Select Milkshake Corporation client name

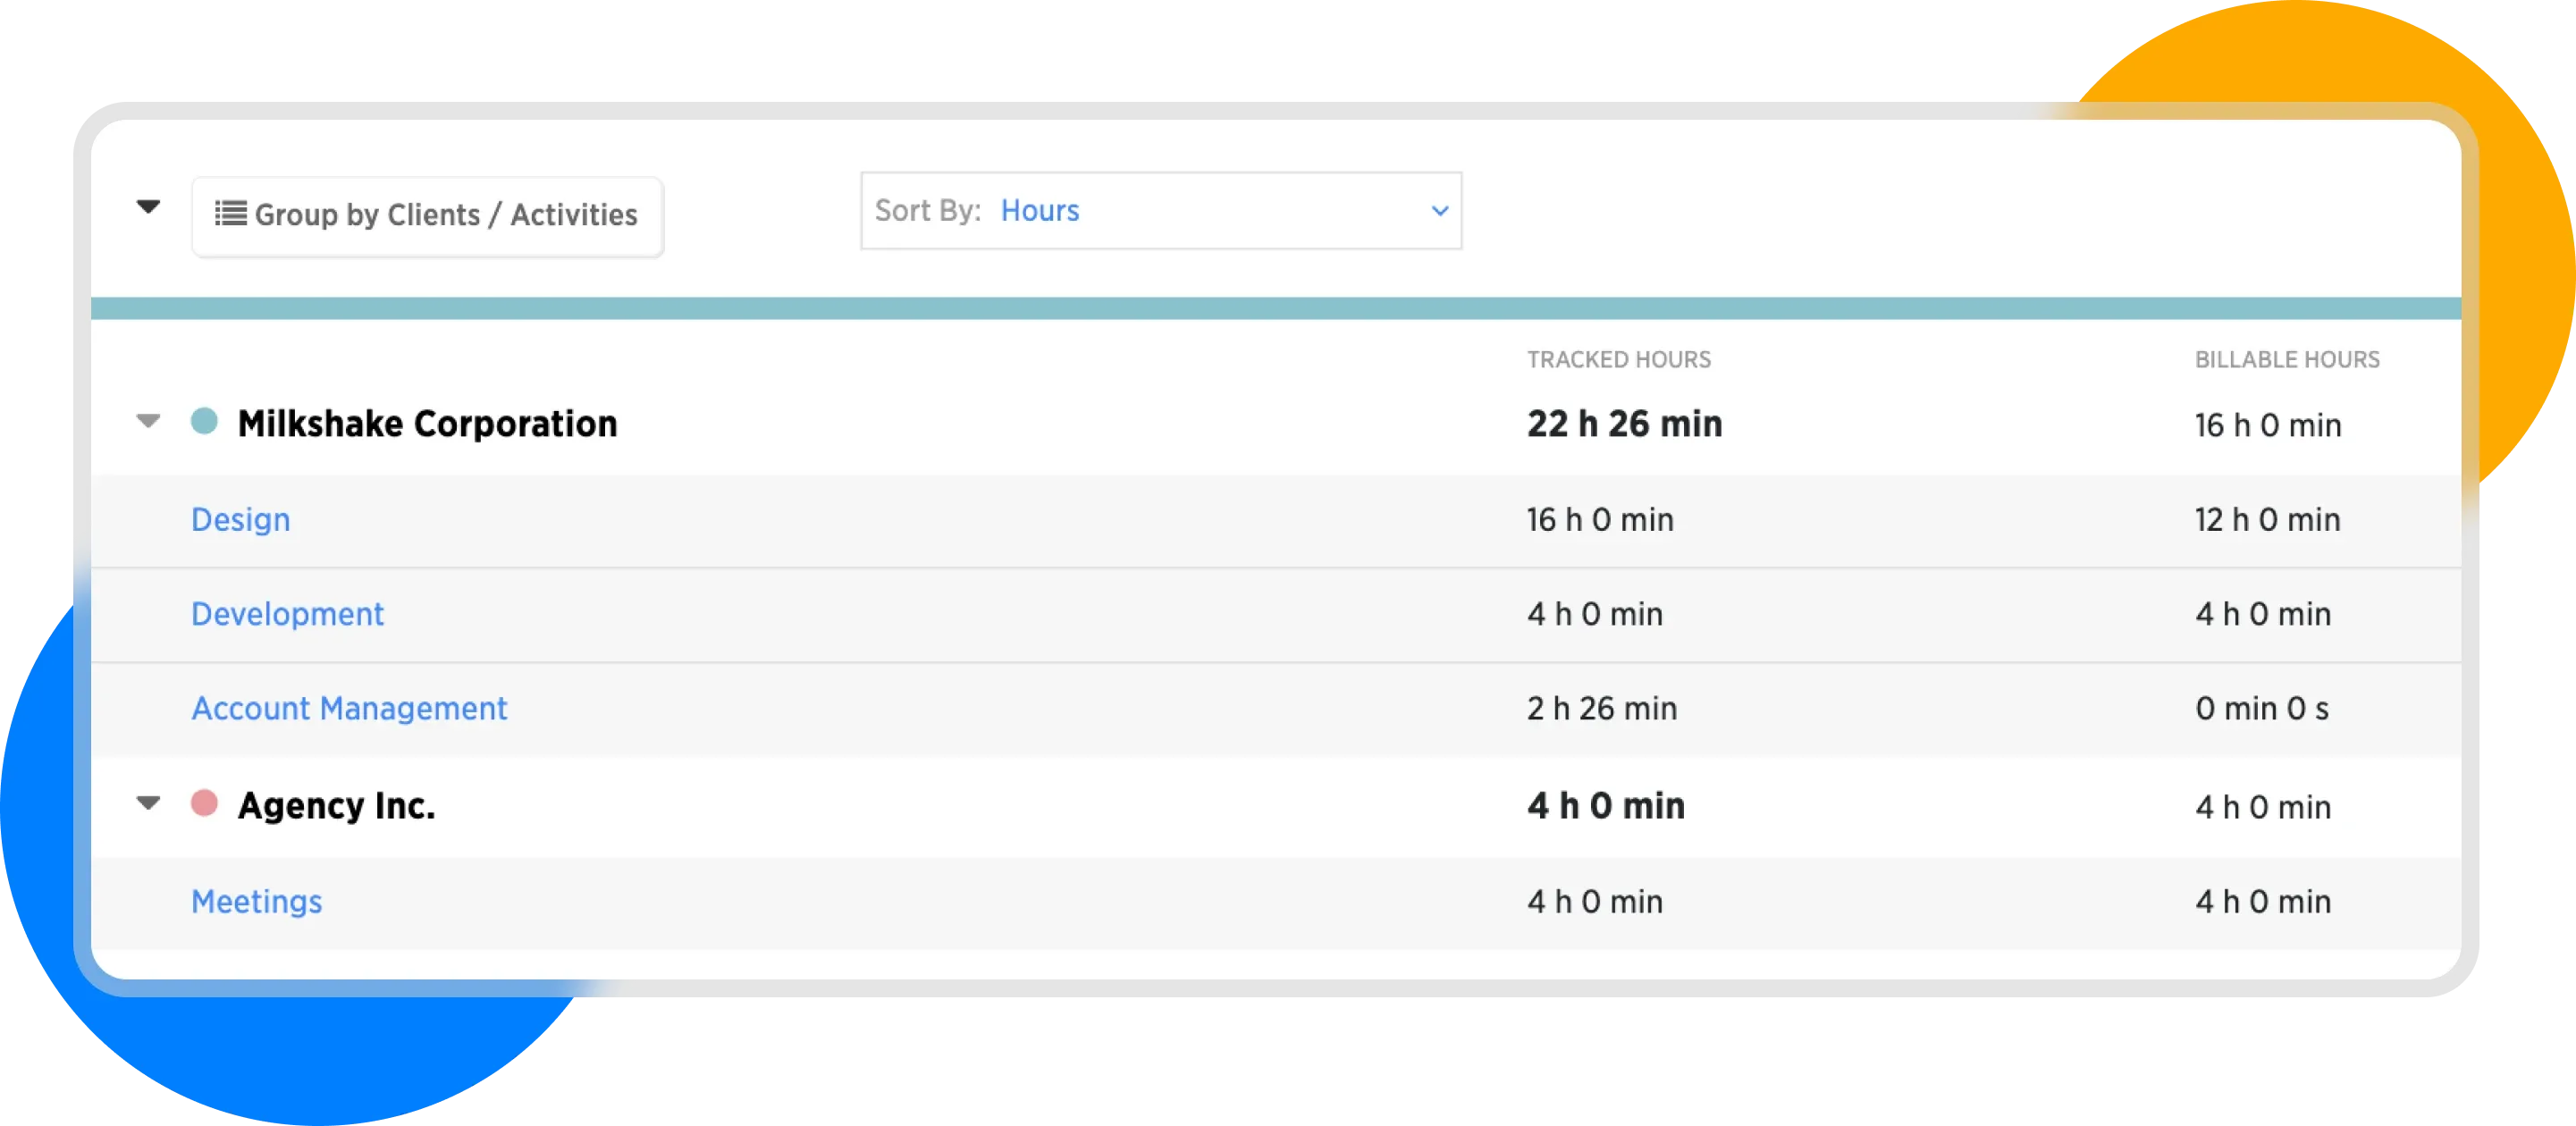click(x=427, y=424)
